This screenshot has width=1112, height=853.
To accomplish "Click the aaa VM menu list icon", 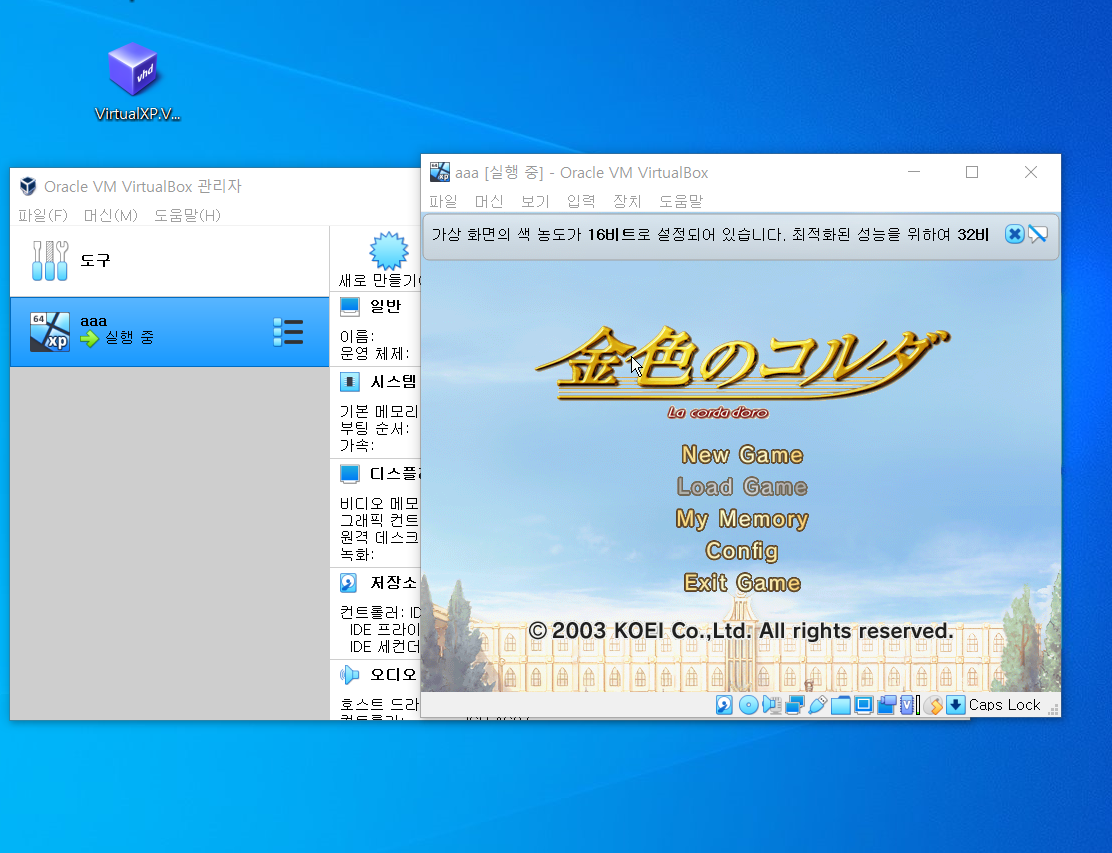I will click(288, 332).
